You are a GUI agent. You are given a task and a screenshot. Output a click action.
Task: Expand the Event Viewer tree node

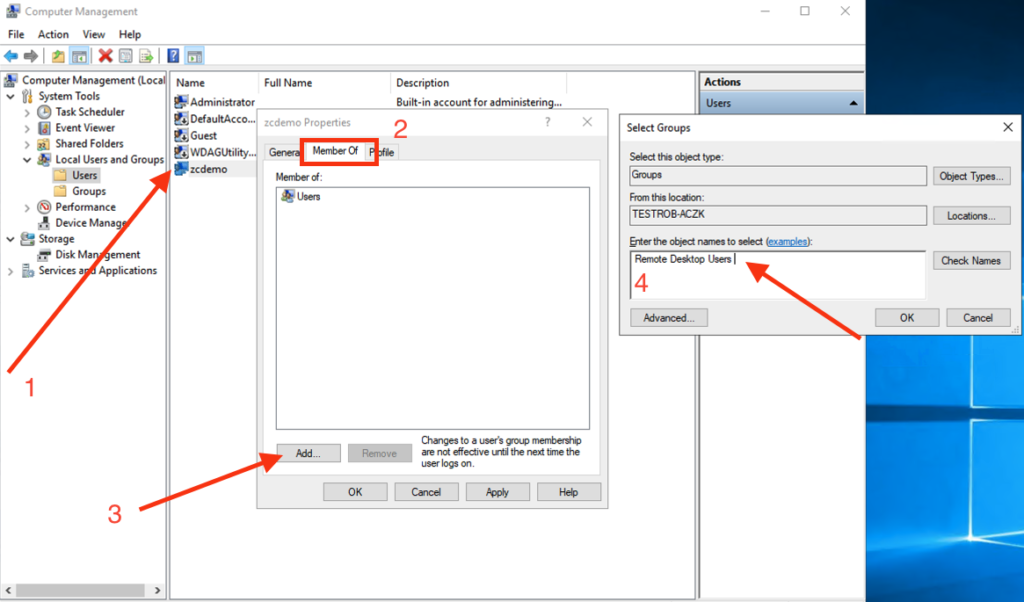point(27,128)
